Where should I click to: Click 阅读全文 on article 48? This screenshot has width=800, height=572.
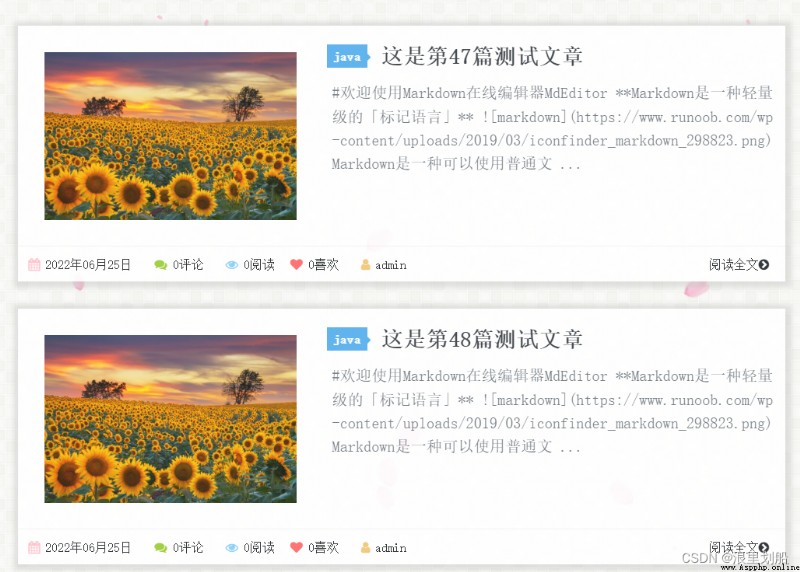[x=739, y=547]
